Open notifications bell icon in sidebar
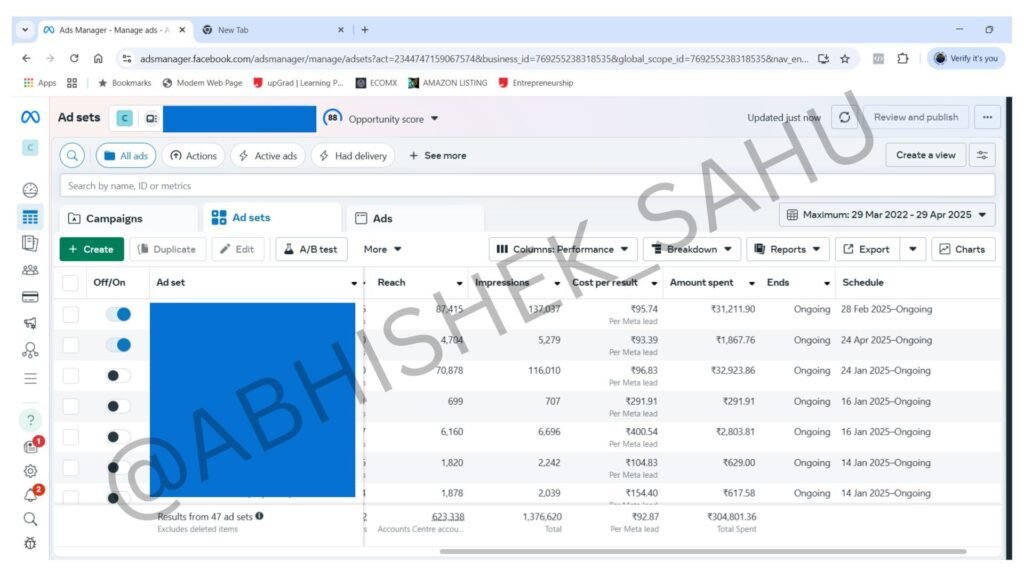The image size is (1024, 576). (30, 495)
